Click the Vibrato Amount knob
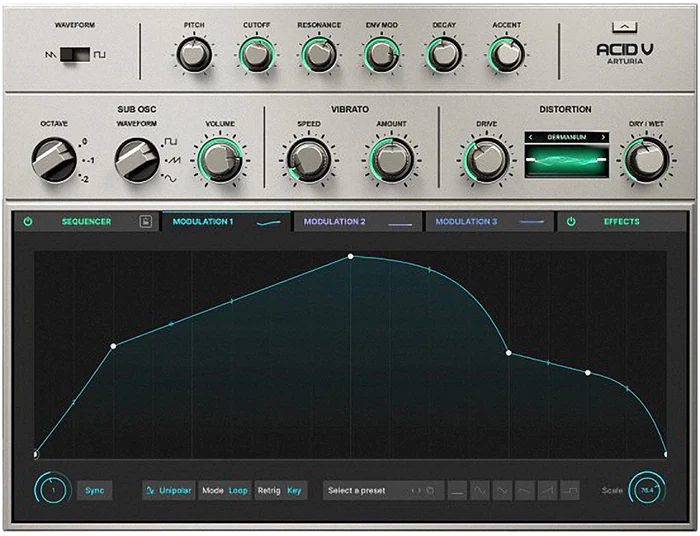This screenshot has width=700, height=536. pyautogui.click(x=392, y=160)
